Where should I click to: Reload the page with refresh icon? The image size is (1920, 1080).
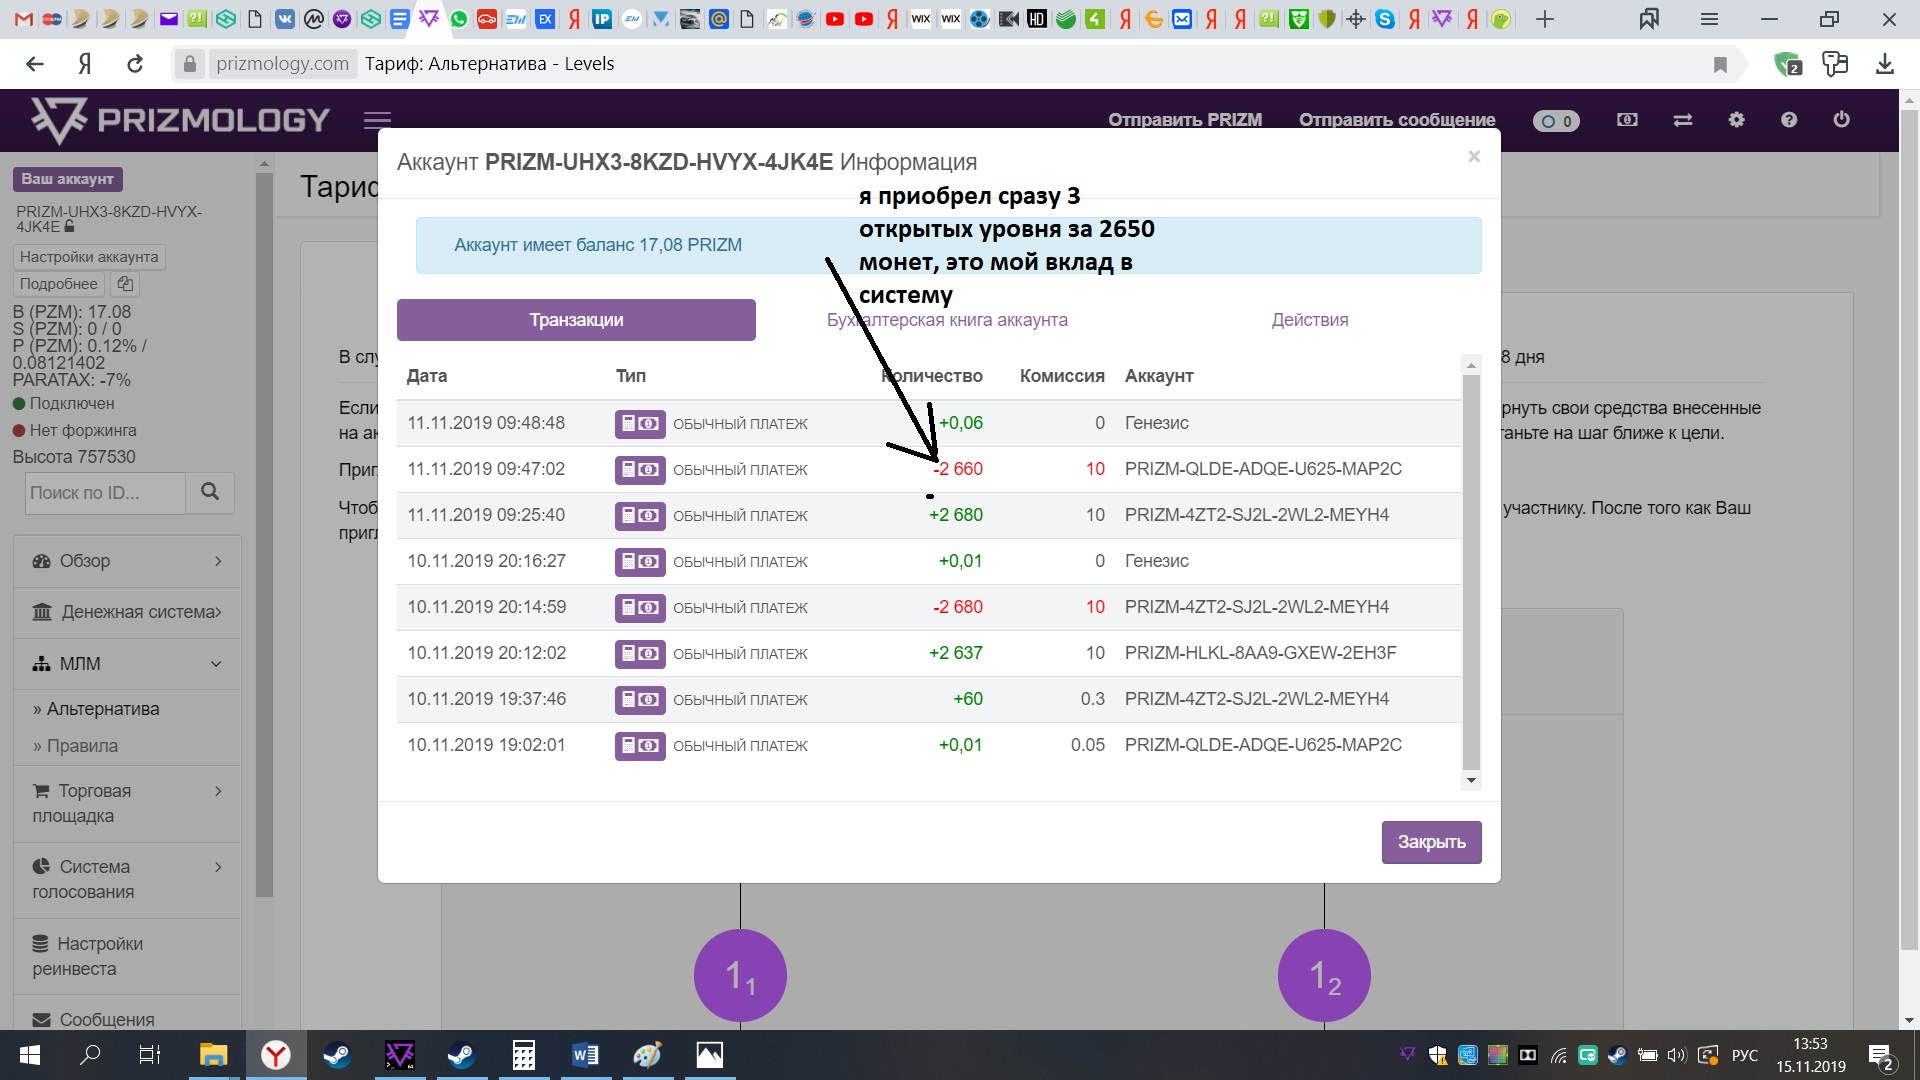135,64
